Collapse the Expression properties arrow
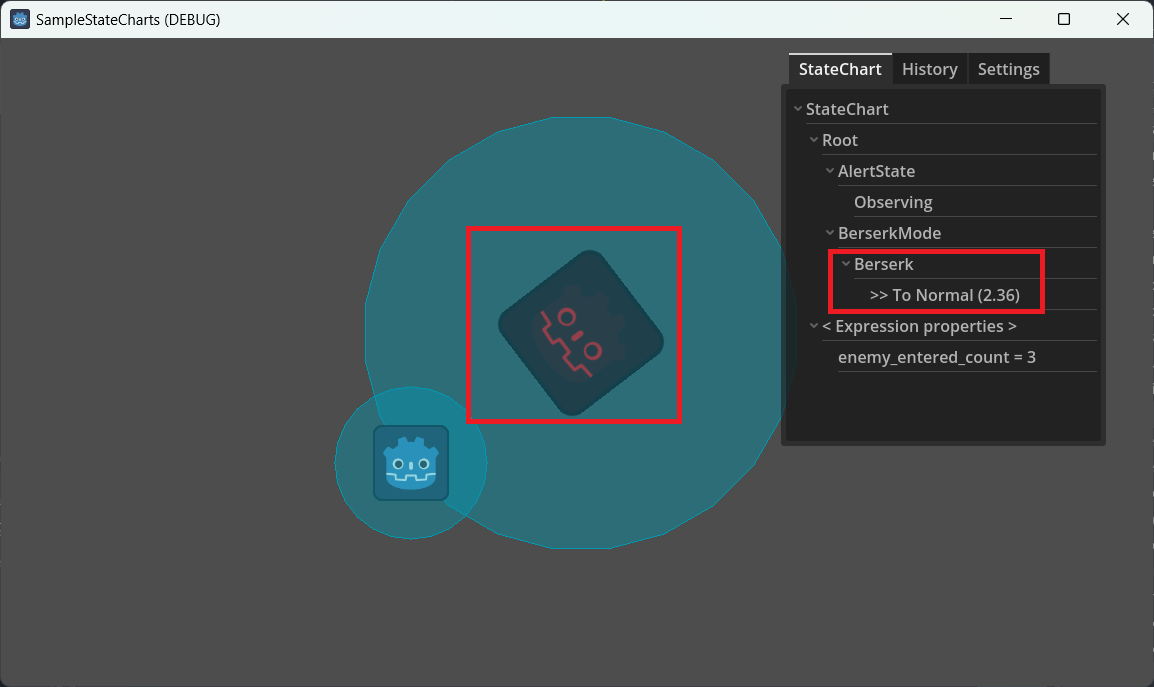 pyautogui.click(x=814, y=325)
